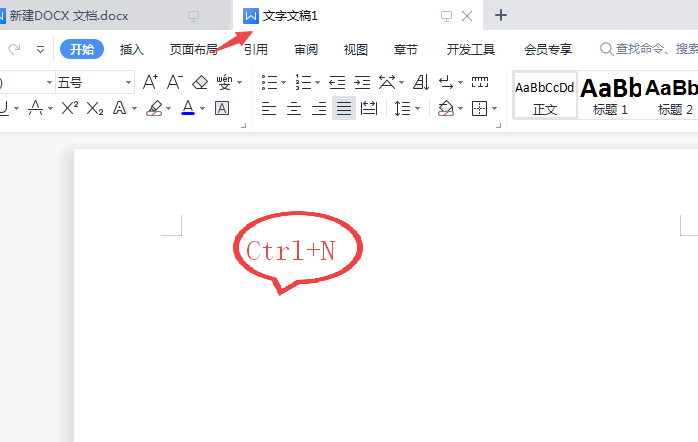Toggle superscript formatting
698x442 pixels.
(x=69, y=108)
